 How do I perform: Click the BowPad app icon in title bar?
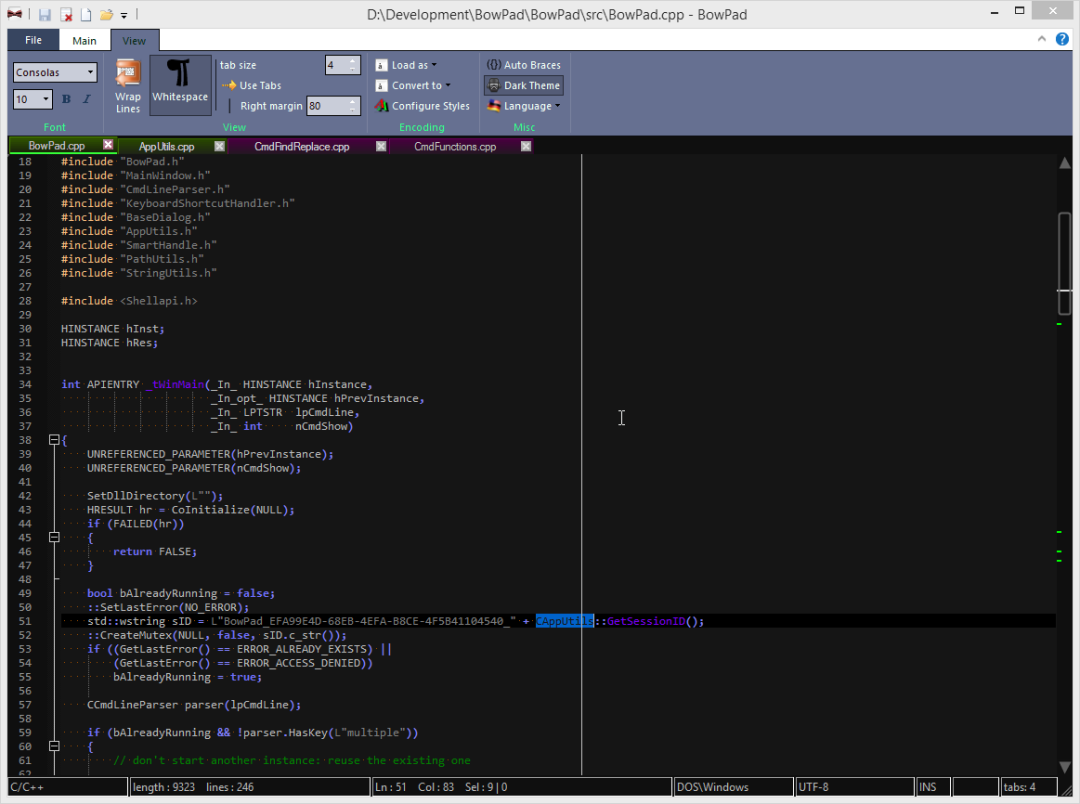point(14,14)
